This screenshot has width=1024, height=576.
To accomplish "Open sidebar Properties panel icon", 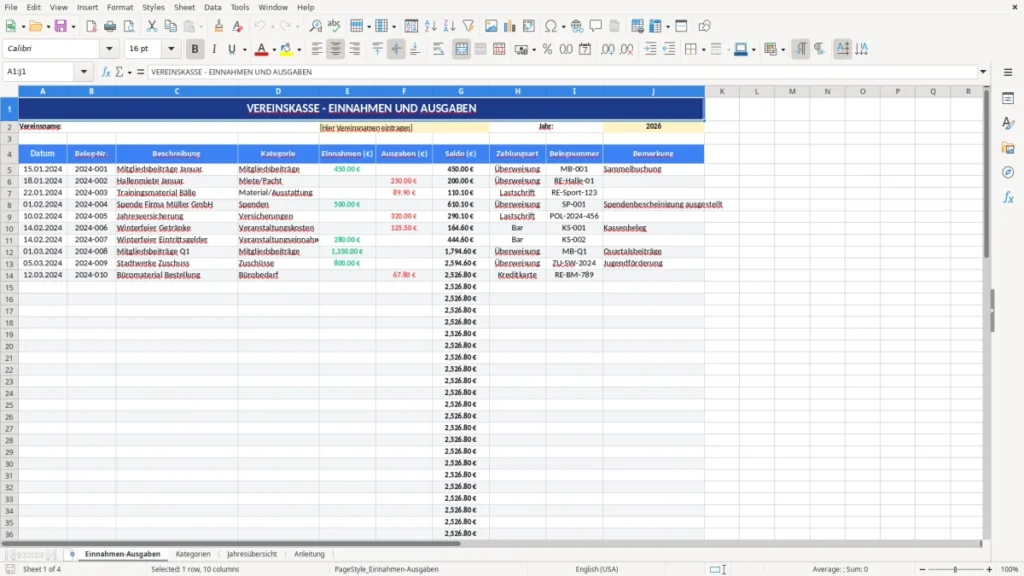I will [x=1008, y=98].
